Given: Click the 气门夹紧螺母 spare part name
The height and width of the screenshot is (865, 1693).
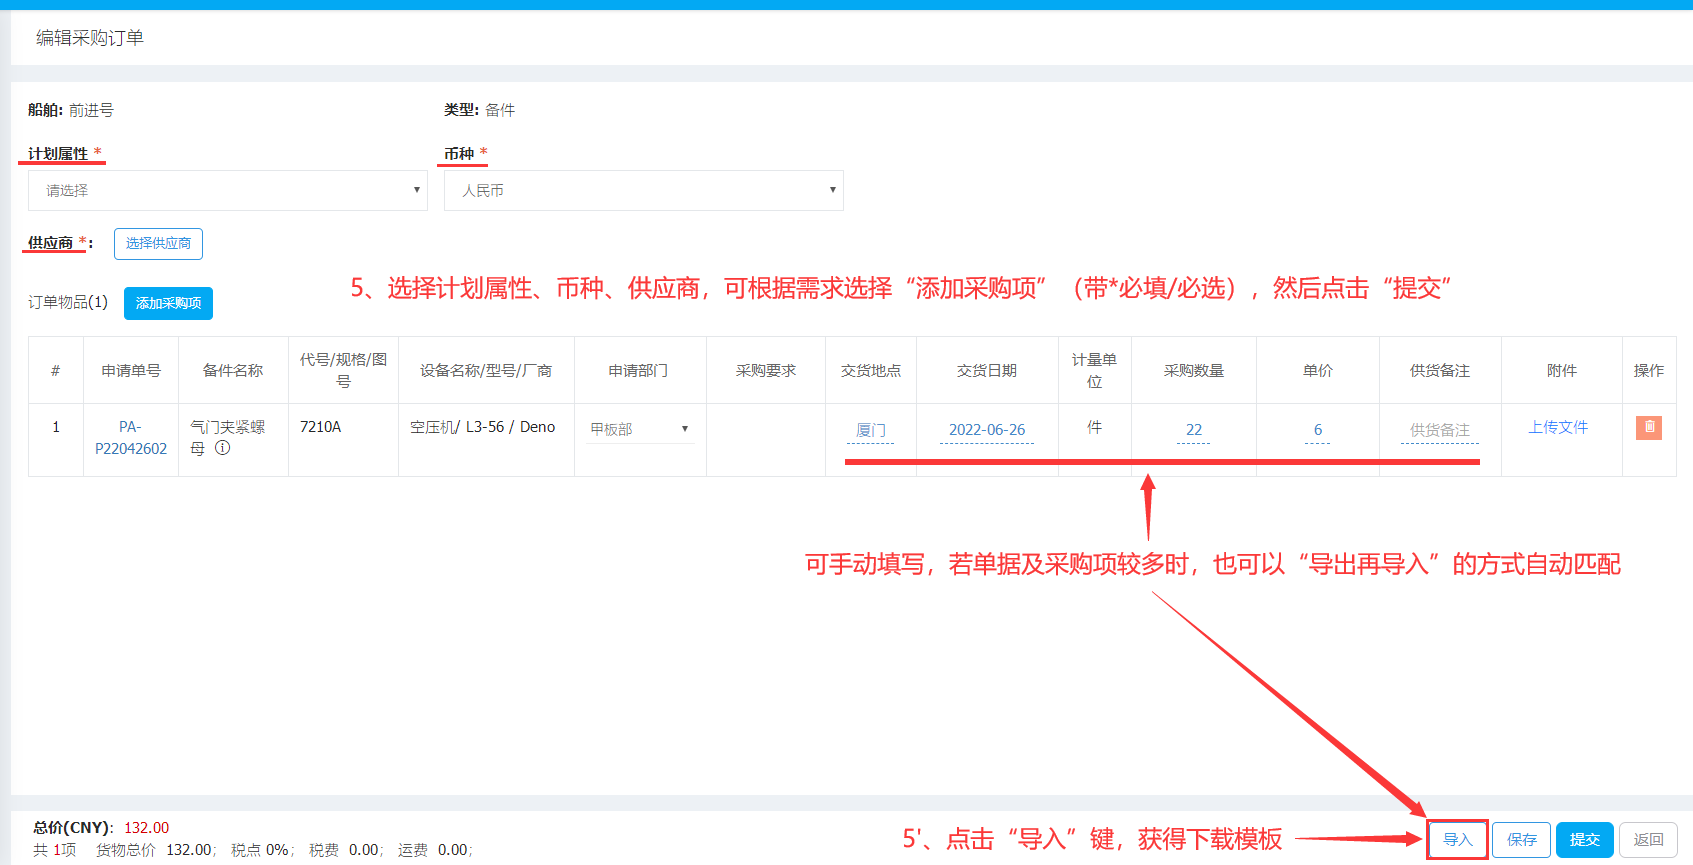Looking at the screenshot, I should tap(228, 437).
